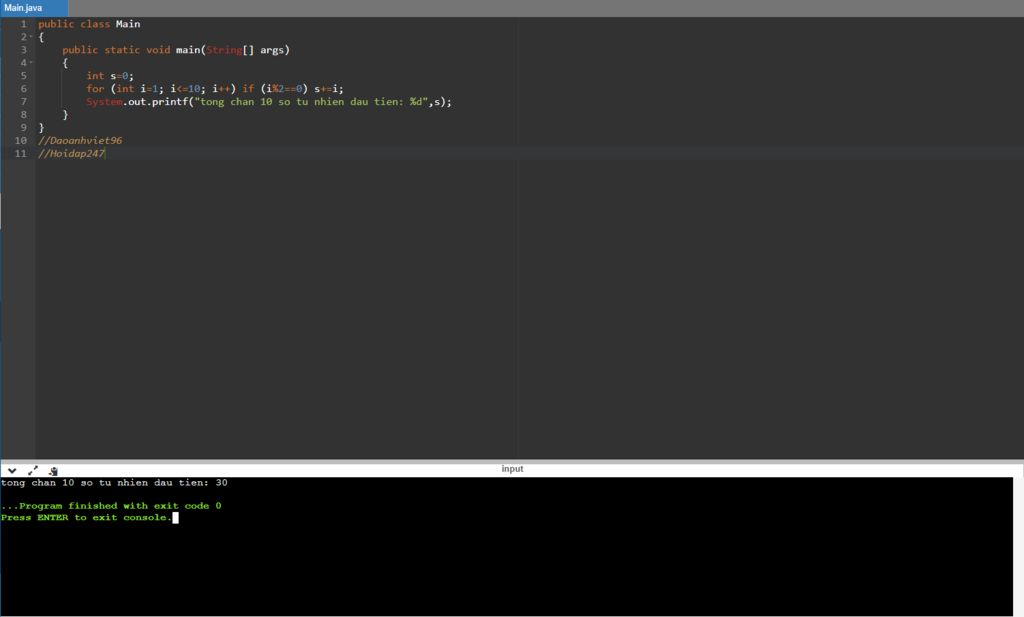Click console output 'tong chan 10 so tu nhien dau tien: 30'

[x=114, y=483]
